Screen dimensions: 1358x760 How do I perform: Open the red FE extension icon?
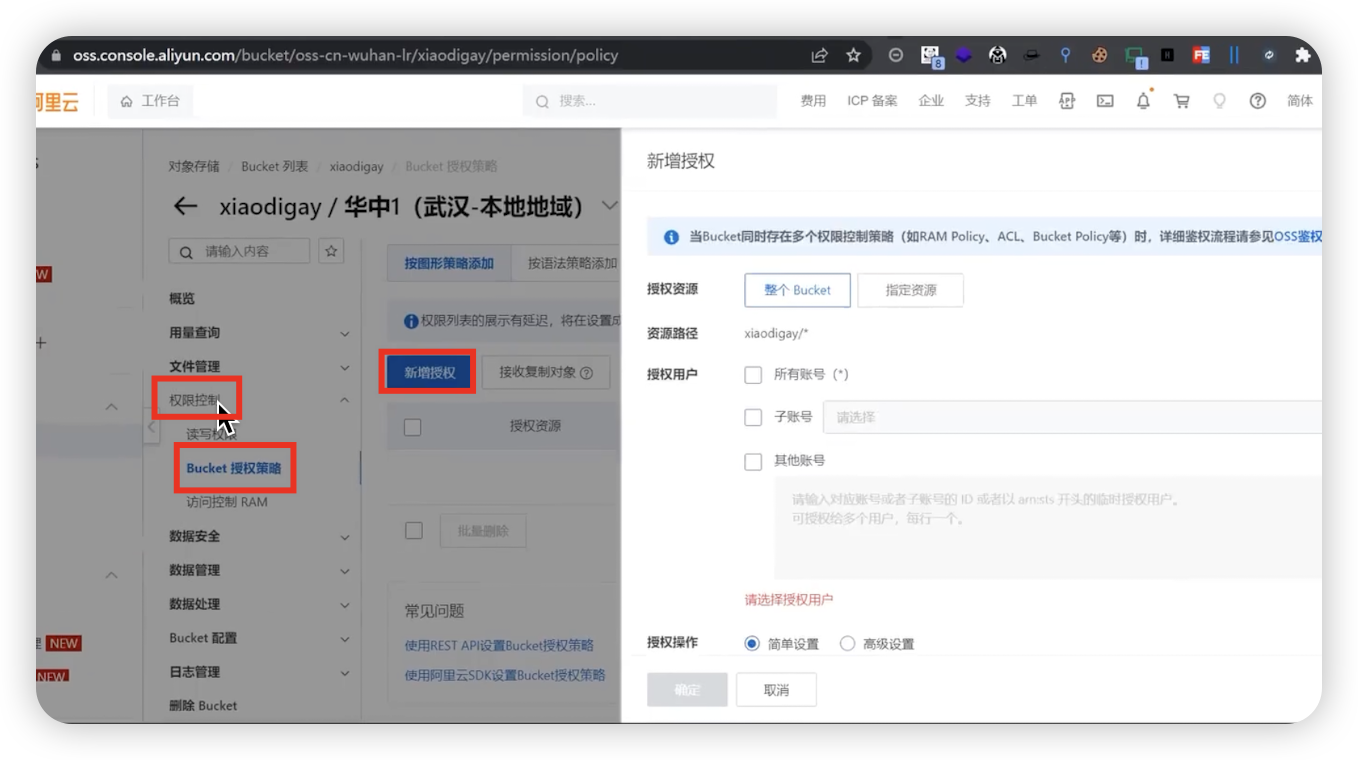click(x=1201, y=56)
